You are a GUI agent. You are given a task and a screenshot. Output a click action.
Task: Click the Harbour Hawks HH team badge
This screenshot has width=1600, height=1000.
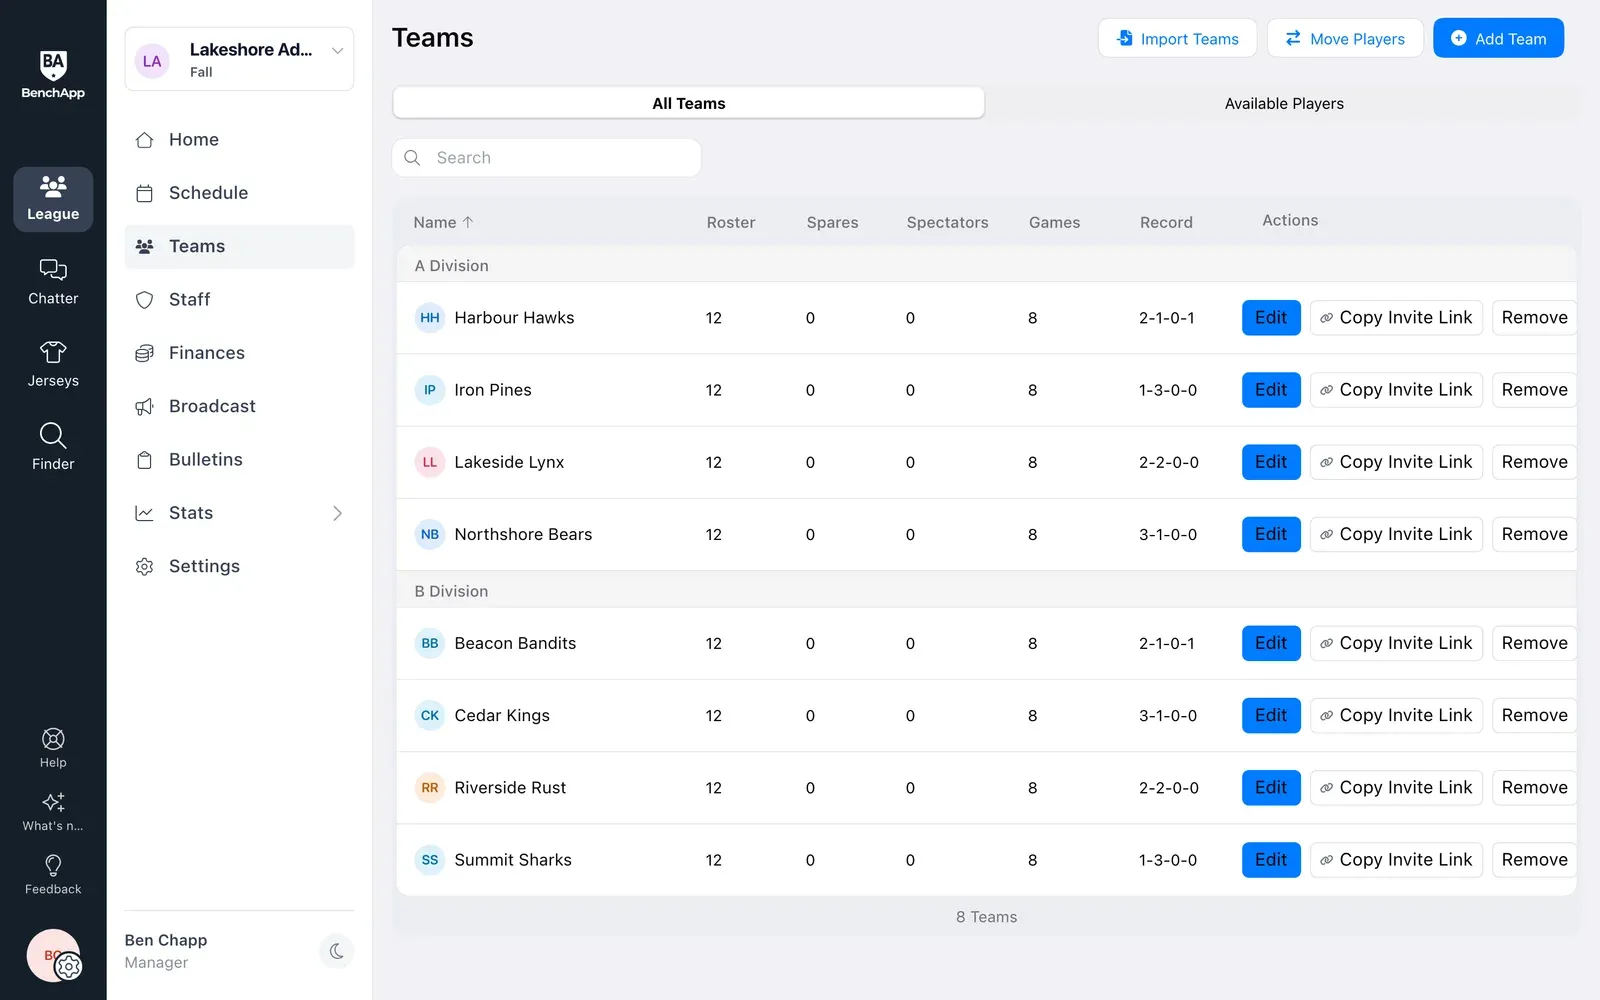coord(430,318)
